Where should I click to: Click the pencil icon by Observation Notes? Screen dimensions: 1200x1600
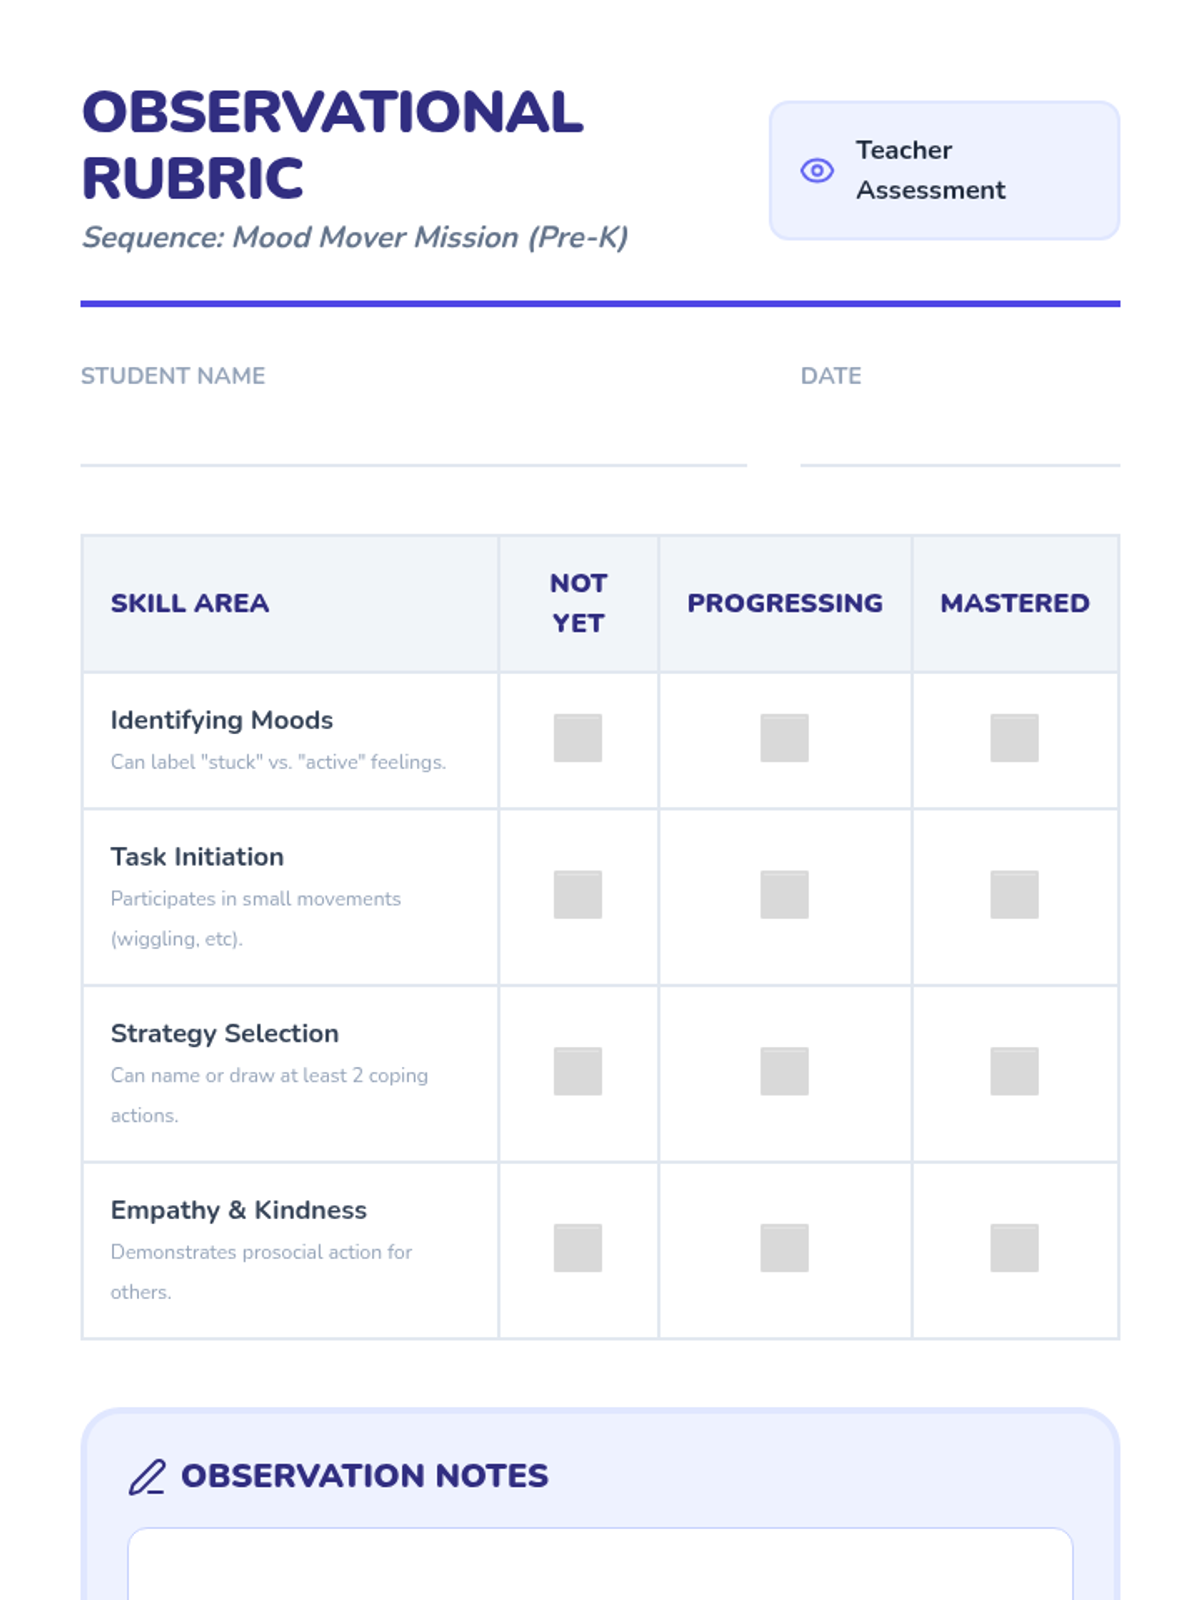pos(147,1477)
